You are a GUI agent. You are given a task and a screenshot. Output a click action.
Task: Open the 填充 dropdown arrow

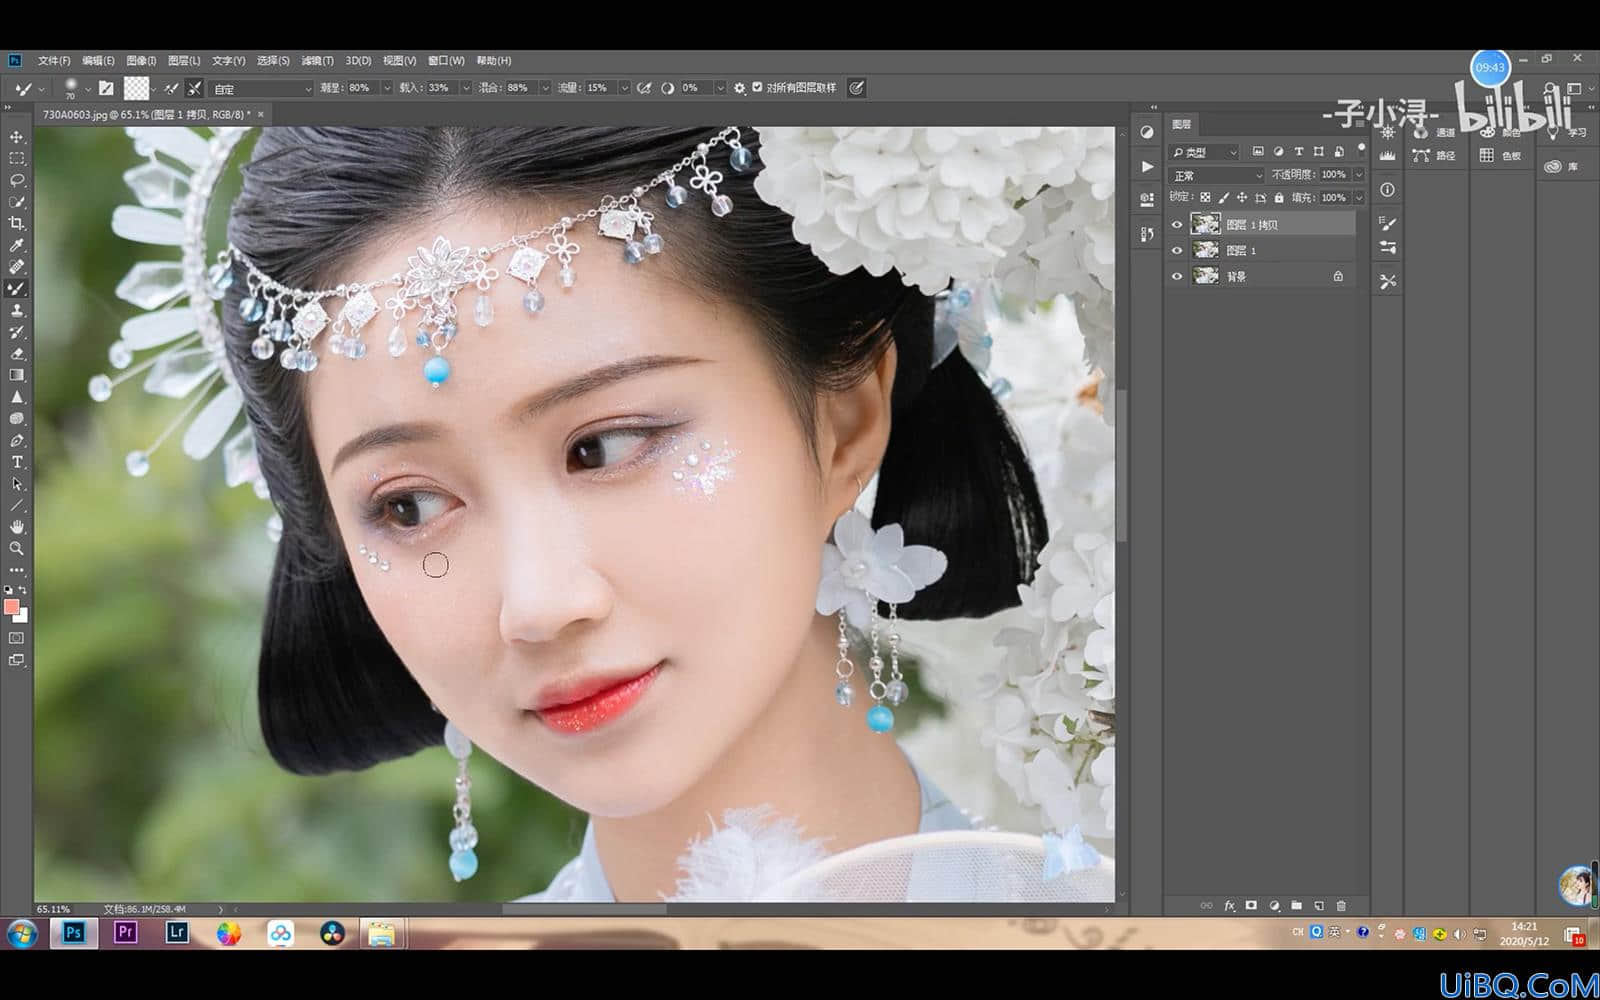click(1358, 198)
